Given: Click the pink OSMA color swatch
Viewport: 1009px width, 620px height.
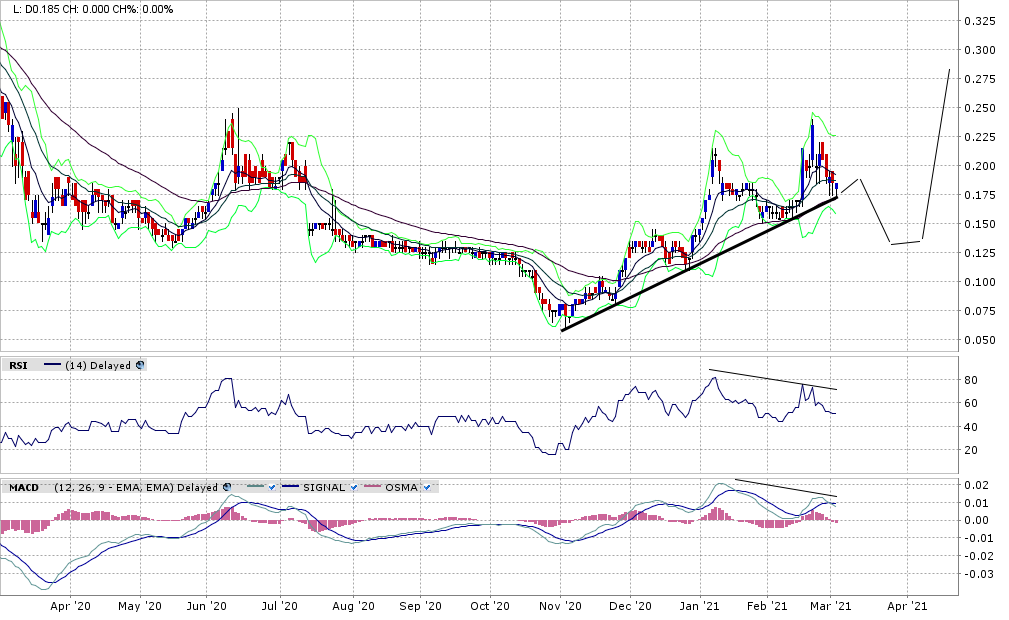Looking at the screenshot, I should (374, 487).
